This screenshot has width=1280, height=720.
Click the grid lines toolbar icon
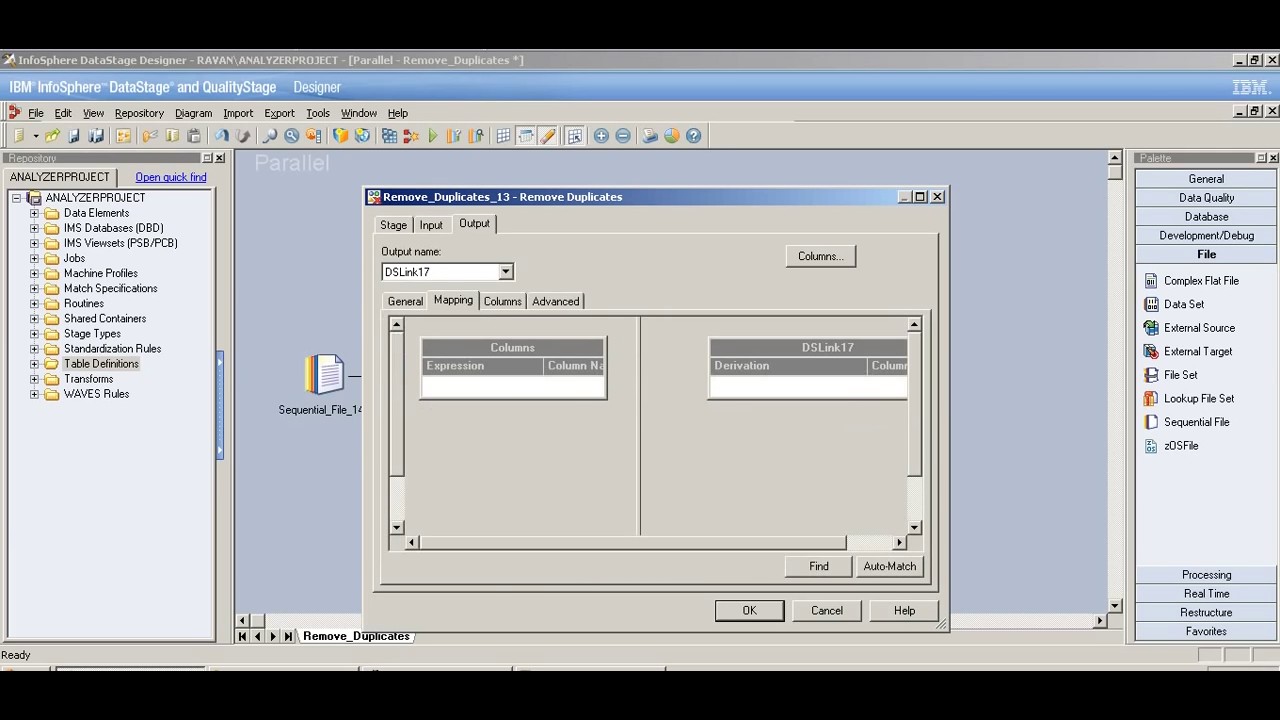[x=503, y=136]
